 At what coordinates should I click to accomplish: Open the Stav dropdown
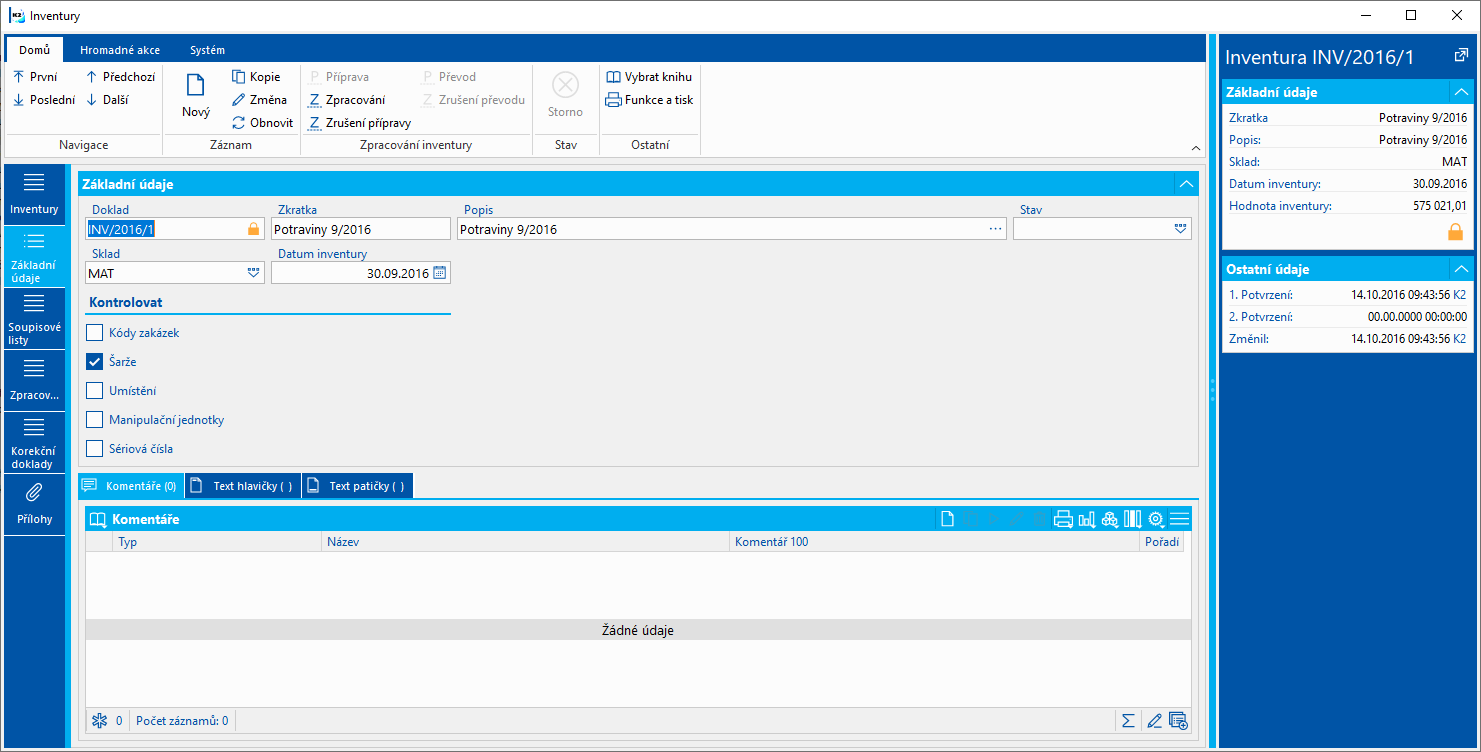(1181, 229)
